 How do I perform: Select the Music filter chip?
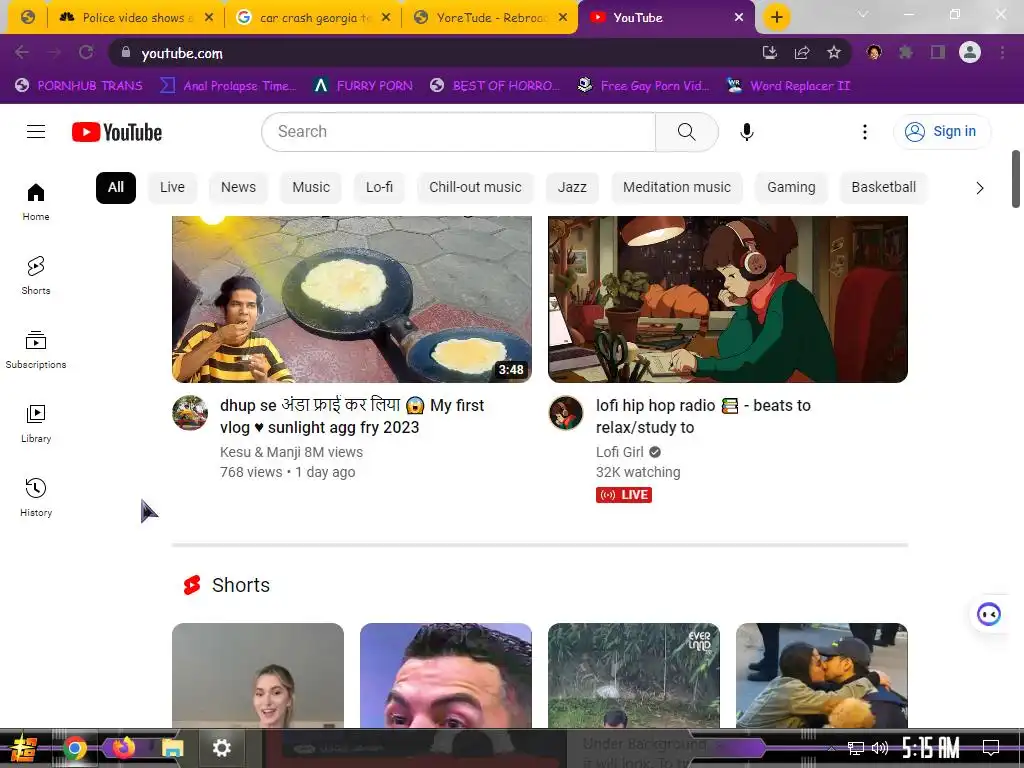[311, 187]
